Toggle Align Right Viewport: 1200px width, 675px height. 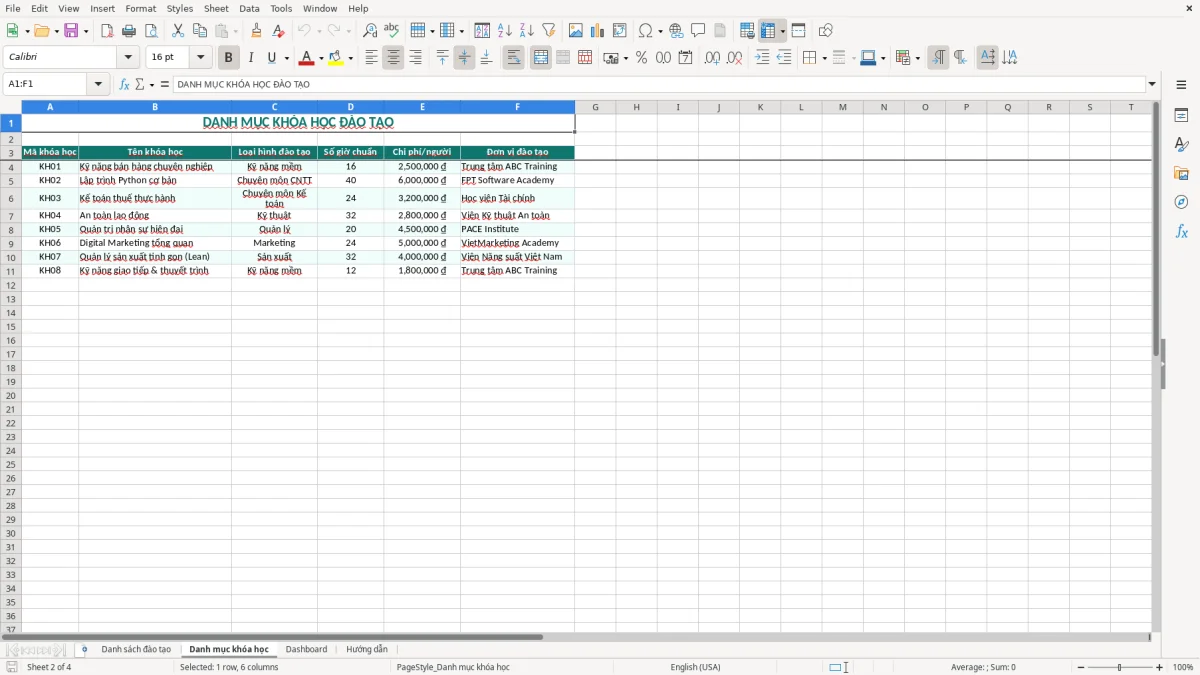click(x=415, y=58)
